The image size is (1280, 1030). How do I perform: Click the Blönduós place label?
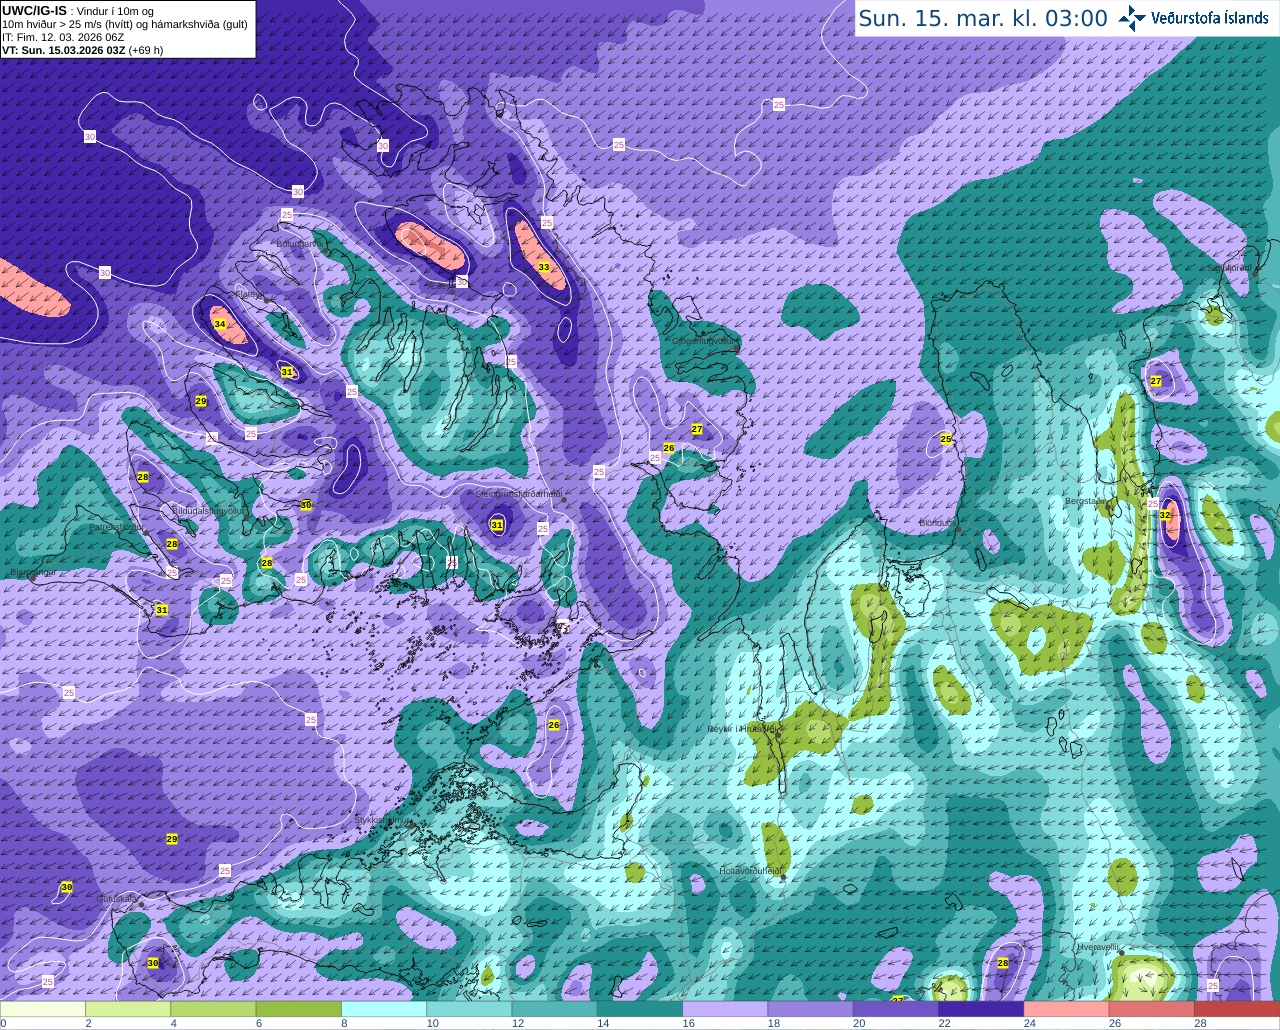[x=938, y=523]
